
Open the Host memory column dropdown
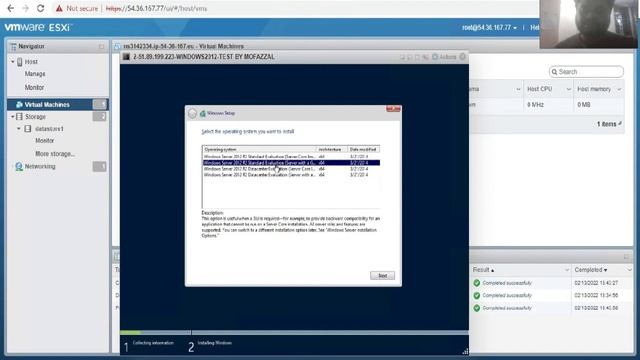(x=619, y=89)
